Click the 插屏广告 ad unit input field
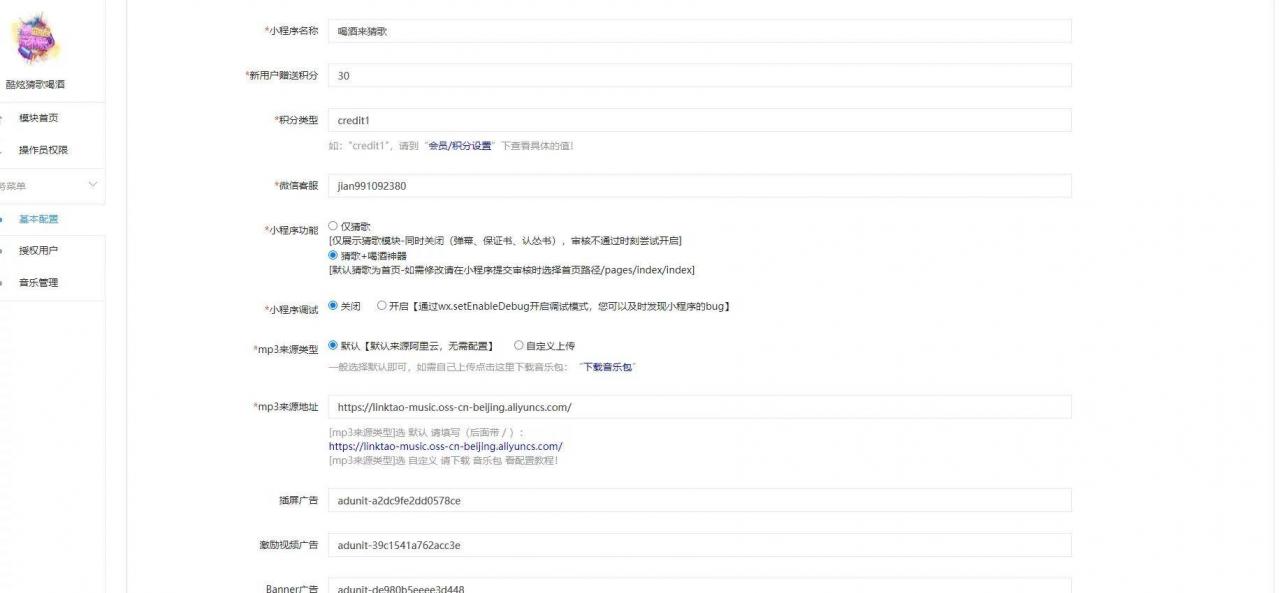 tap(700, 501)
